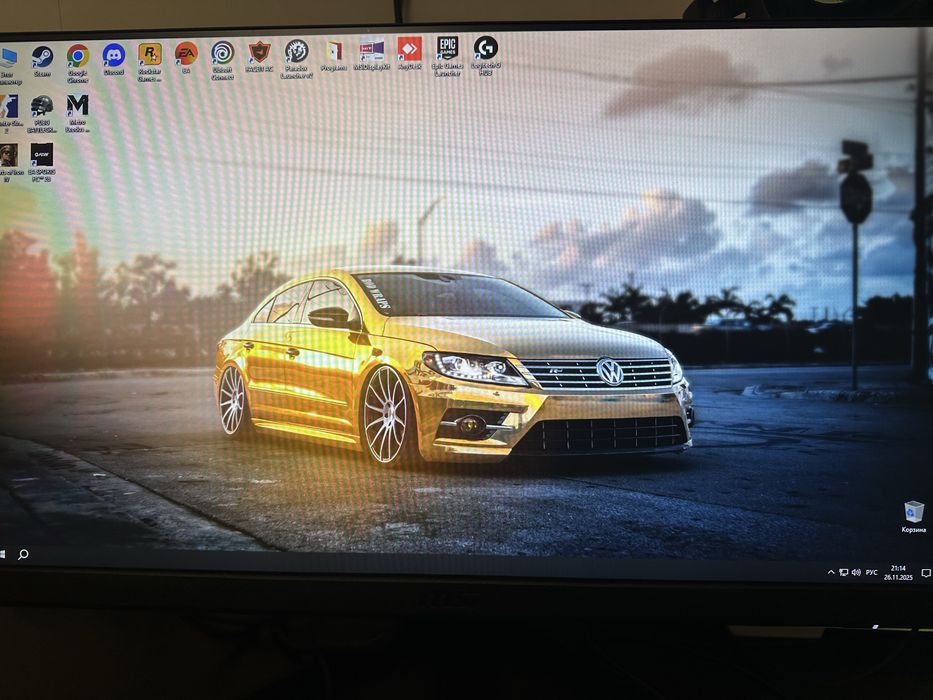This screenshot has height=700, width=933.
Task: Open the Корзина recycle bin
Action: (913, 517)
